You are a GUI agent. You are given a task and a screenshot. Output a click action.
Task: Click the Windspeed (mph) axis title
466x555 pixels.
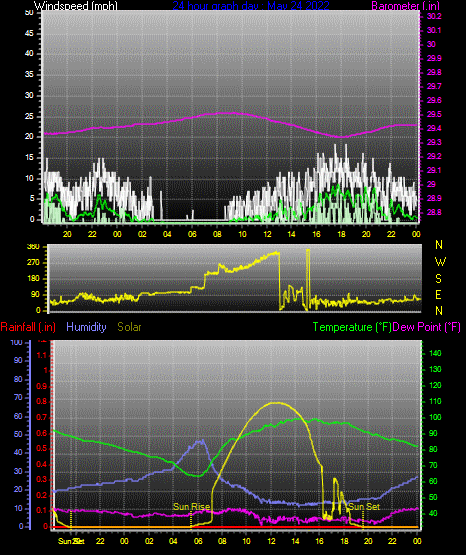point(75,6)
